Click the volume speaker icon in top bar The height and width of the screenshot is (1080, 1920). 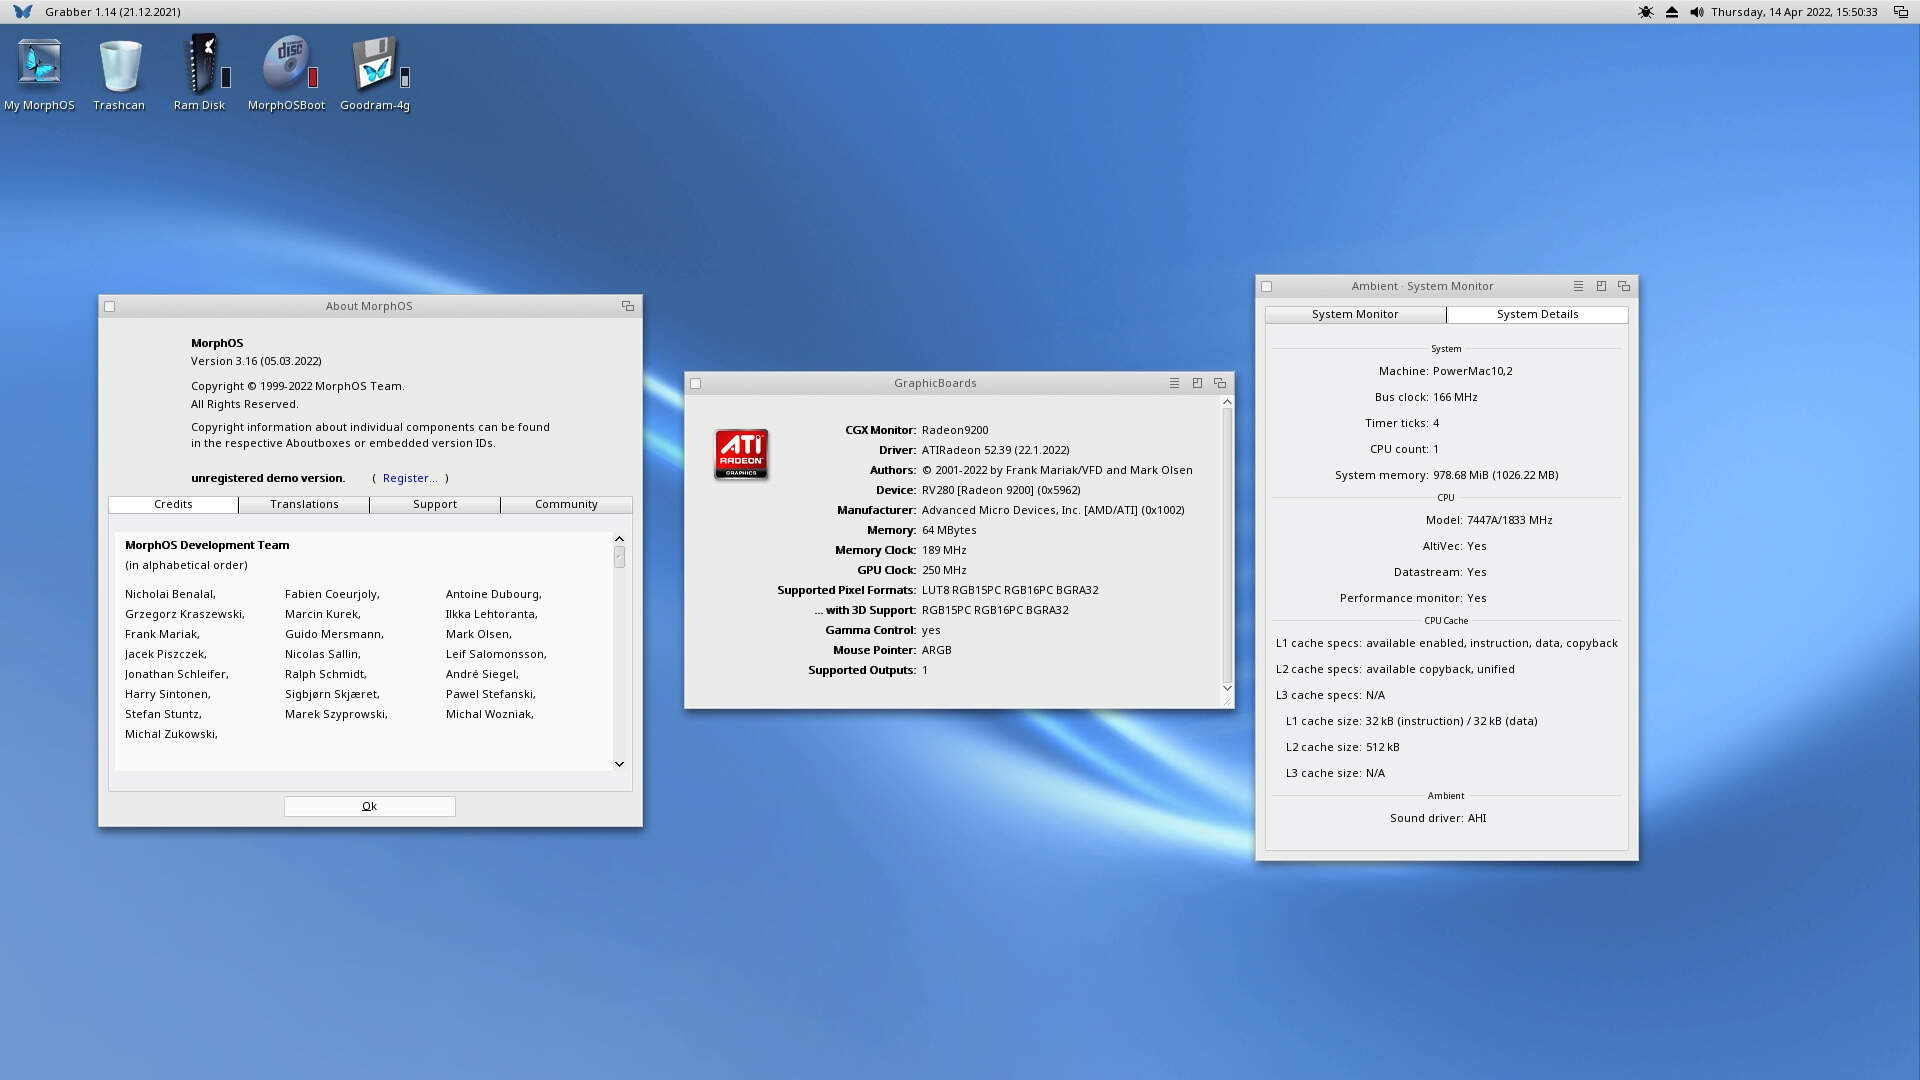pos(1697,12)
